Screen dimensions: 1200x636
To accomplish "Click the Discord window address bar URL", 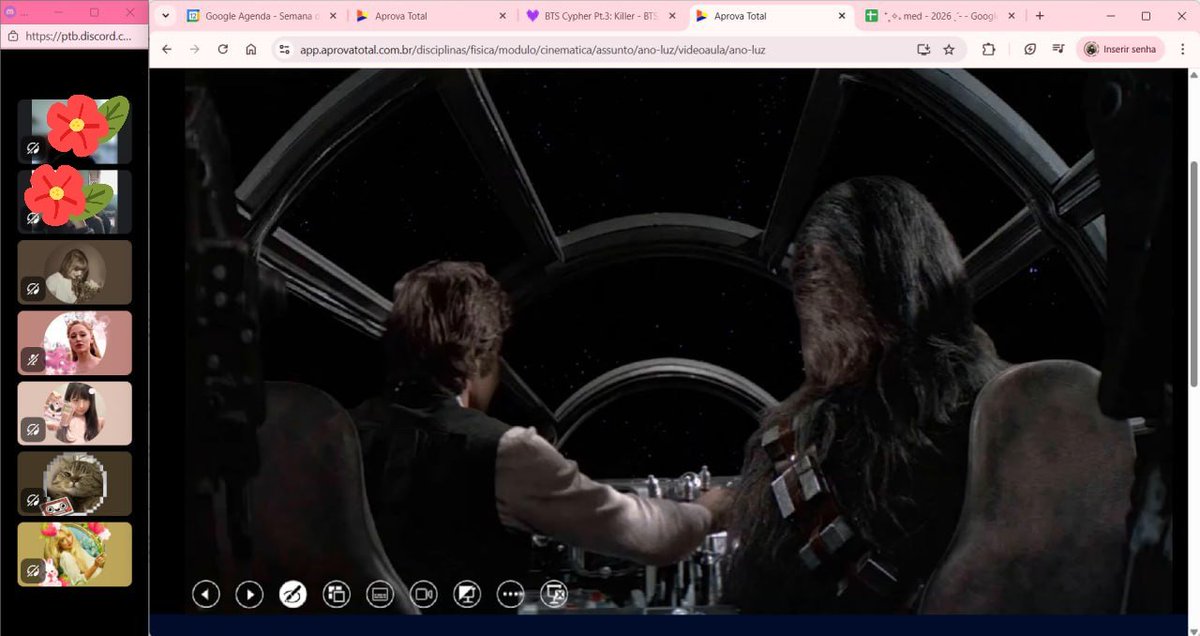I will [78, 36].
